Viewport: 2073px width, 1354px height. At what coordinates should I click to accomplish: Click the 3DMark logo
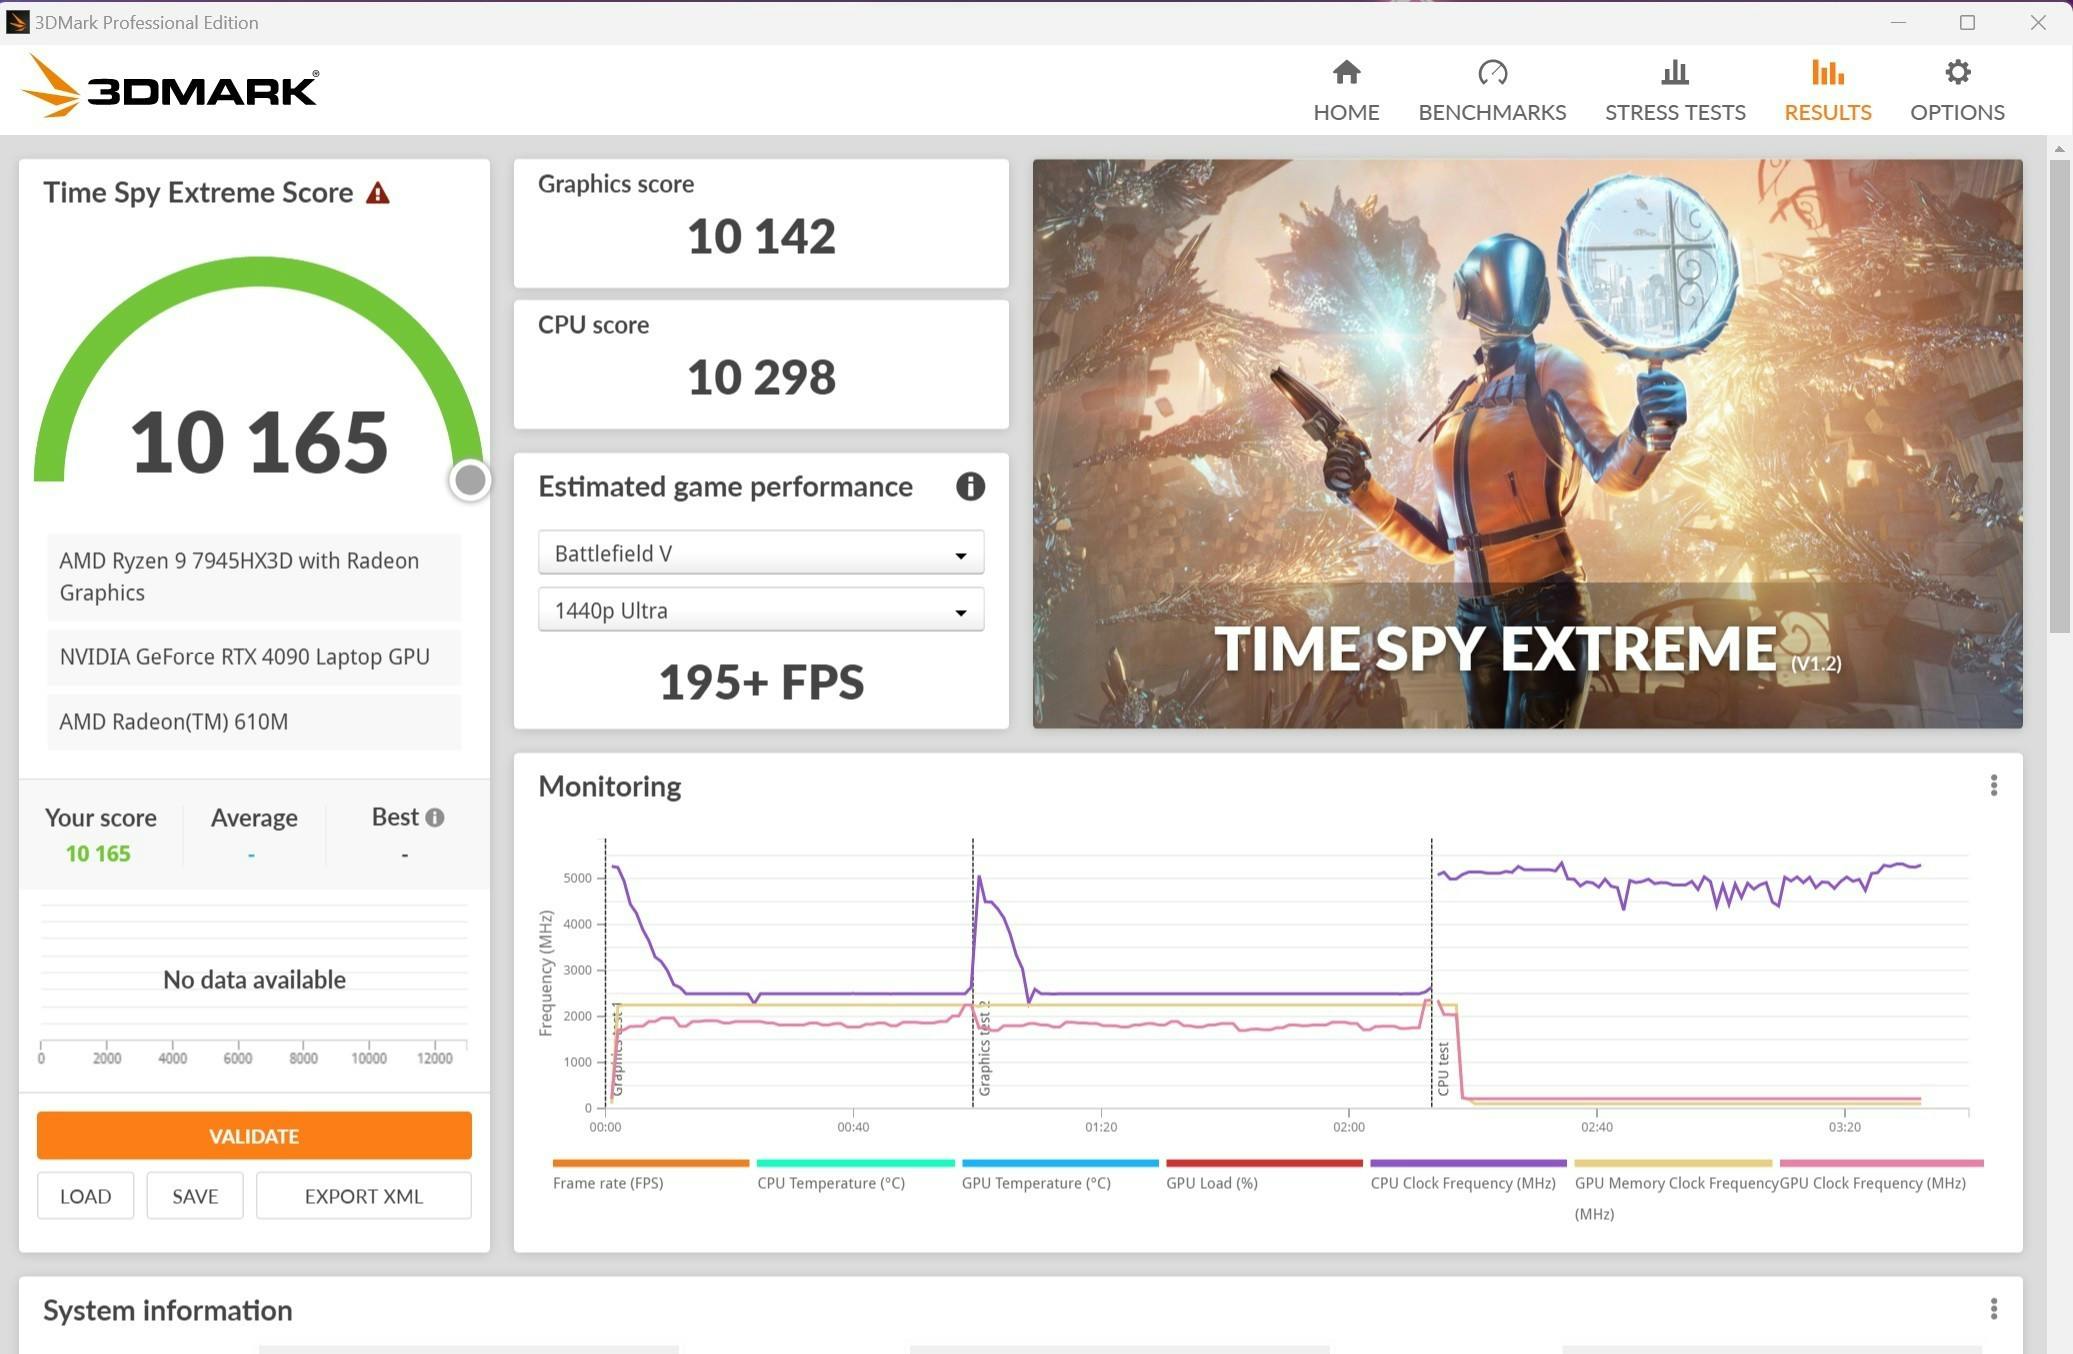pyautogui.click(x=170, y=87)
